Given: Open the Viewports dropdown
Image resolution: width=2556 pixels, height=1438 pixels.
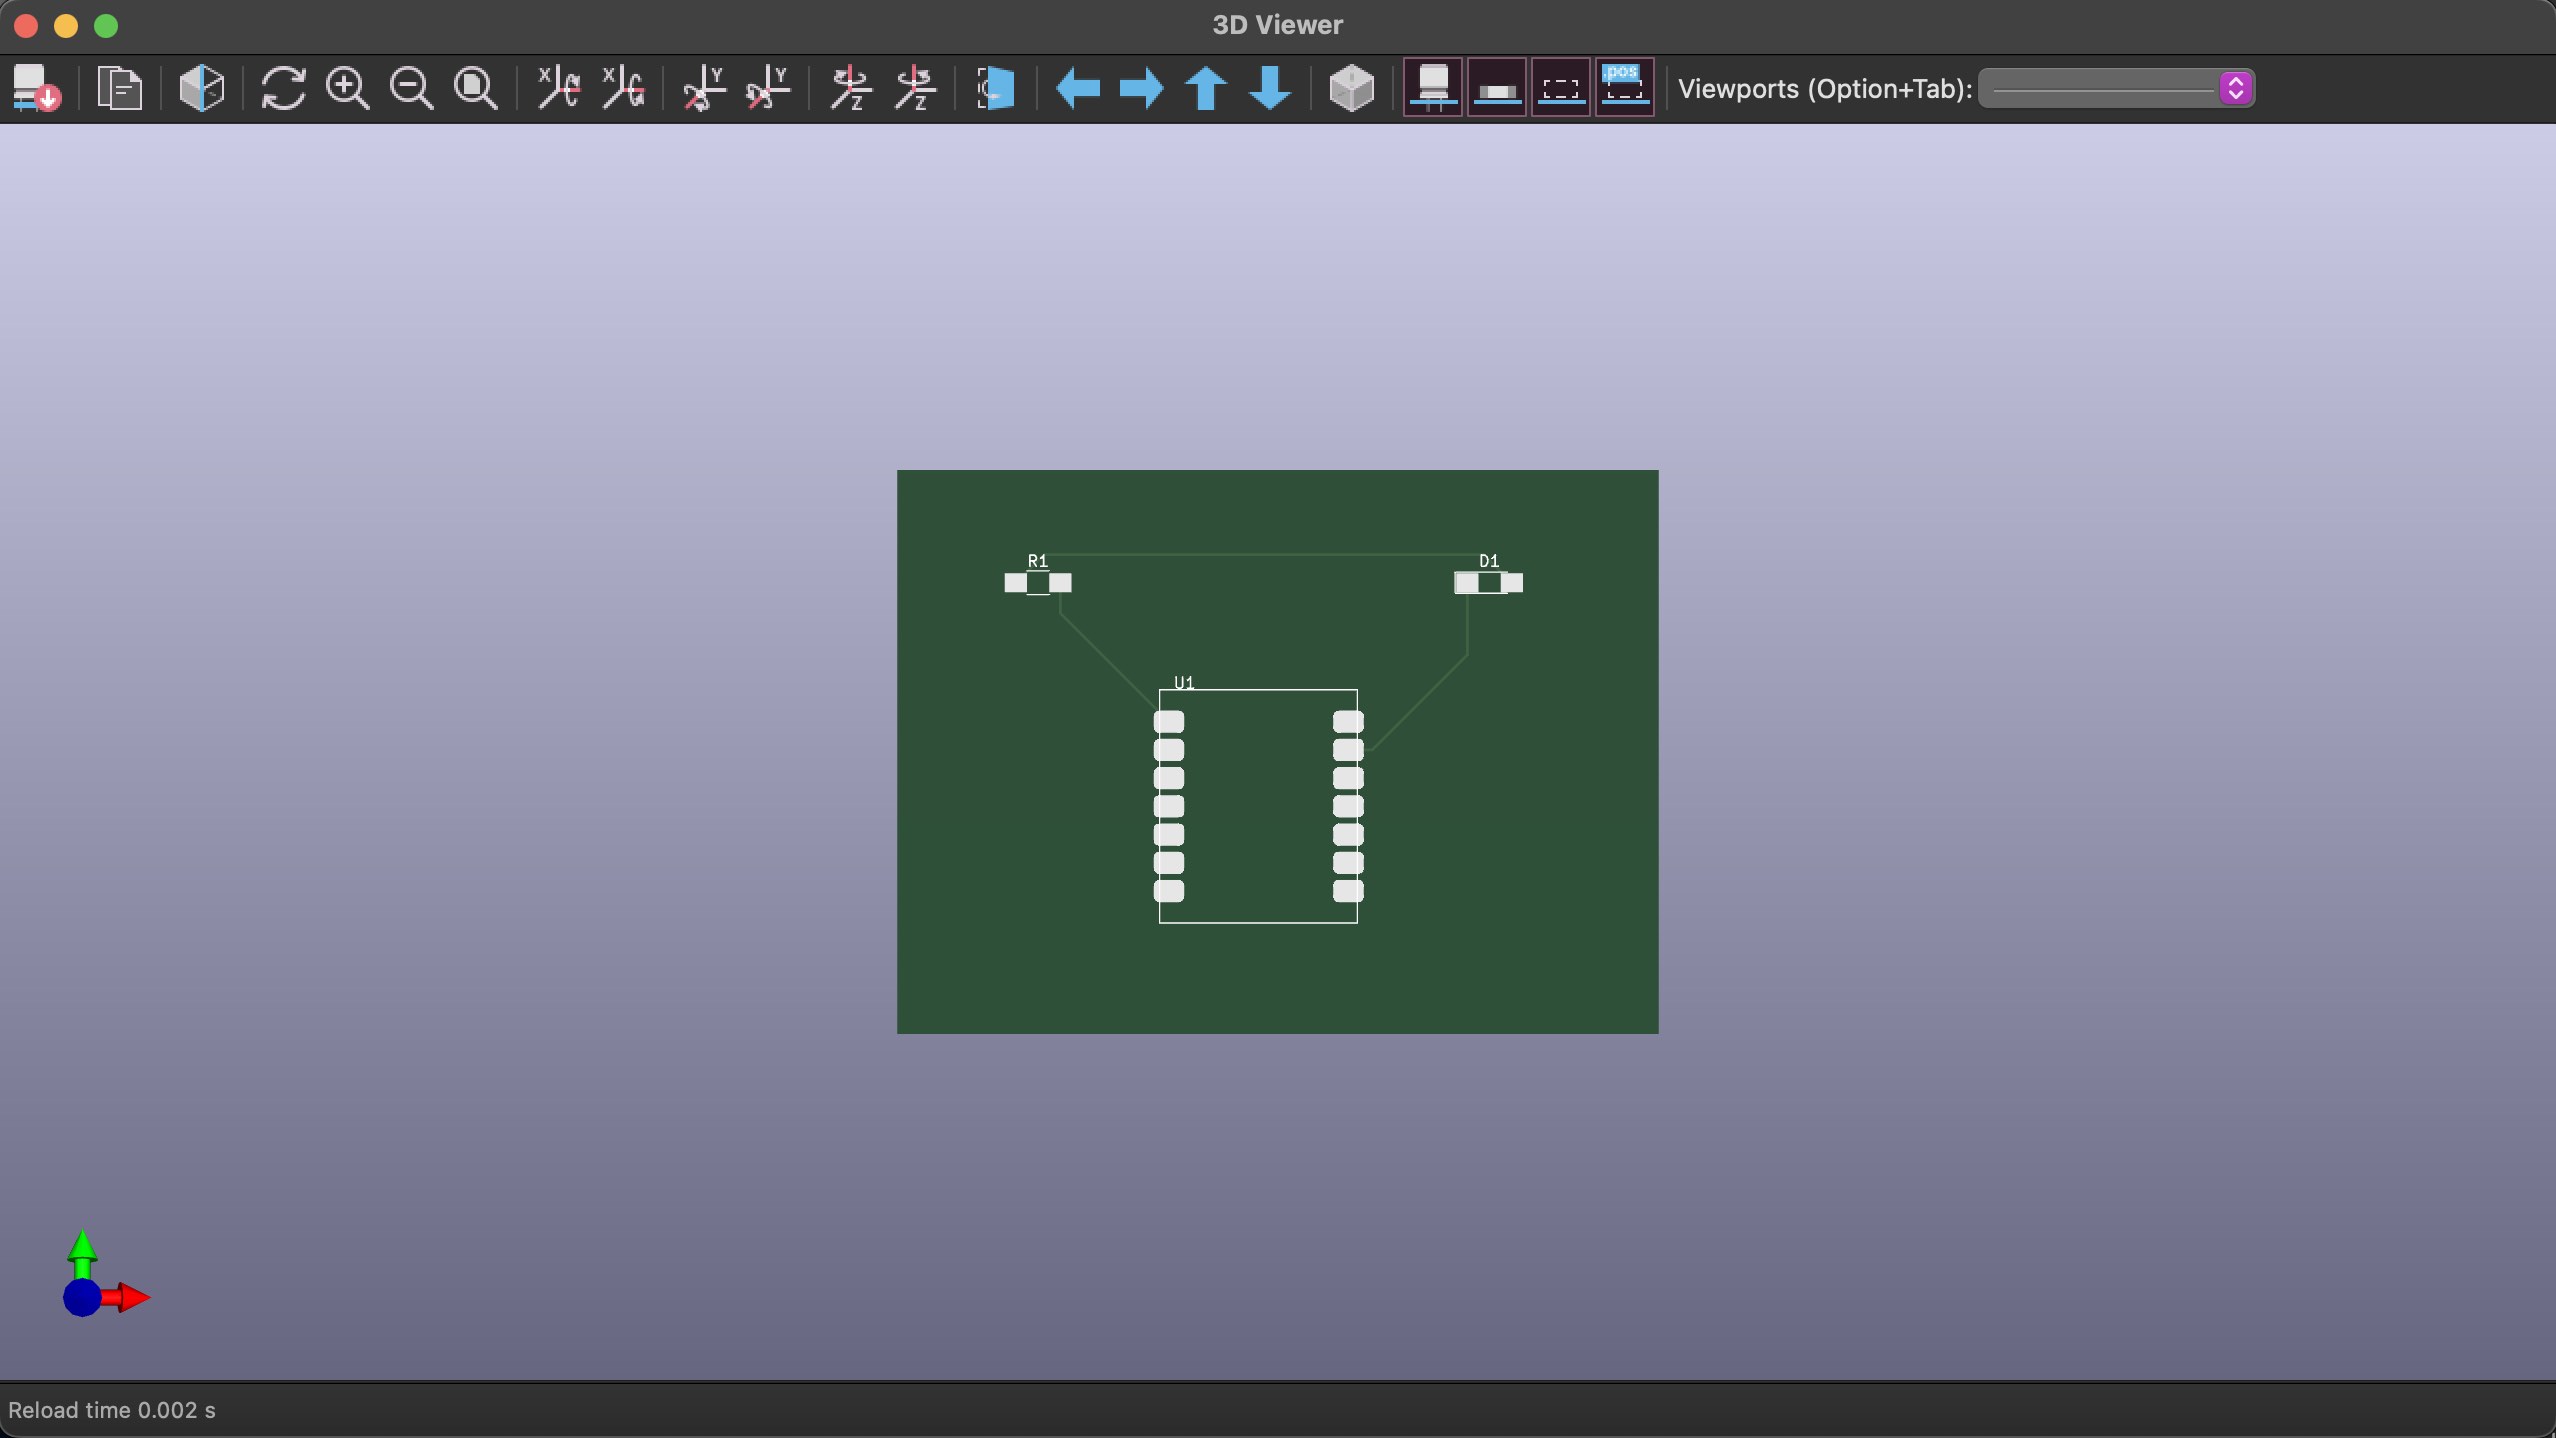Looking at the screenshot, I should point(2116,88).
